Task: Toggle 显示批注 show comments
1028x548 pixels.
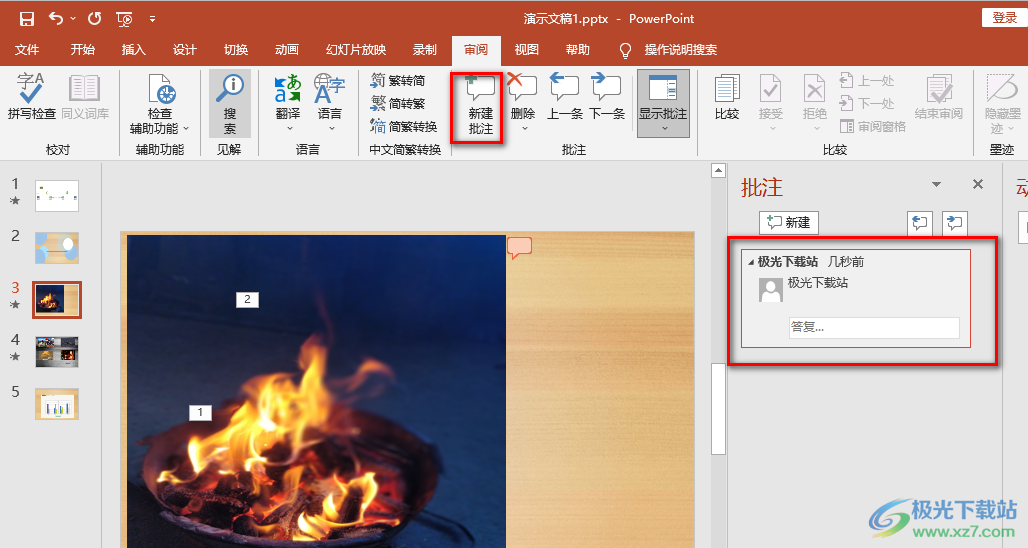Action: (x=663, y=96)
